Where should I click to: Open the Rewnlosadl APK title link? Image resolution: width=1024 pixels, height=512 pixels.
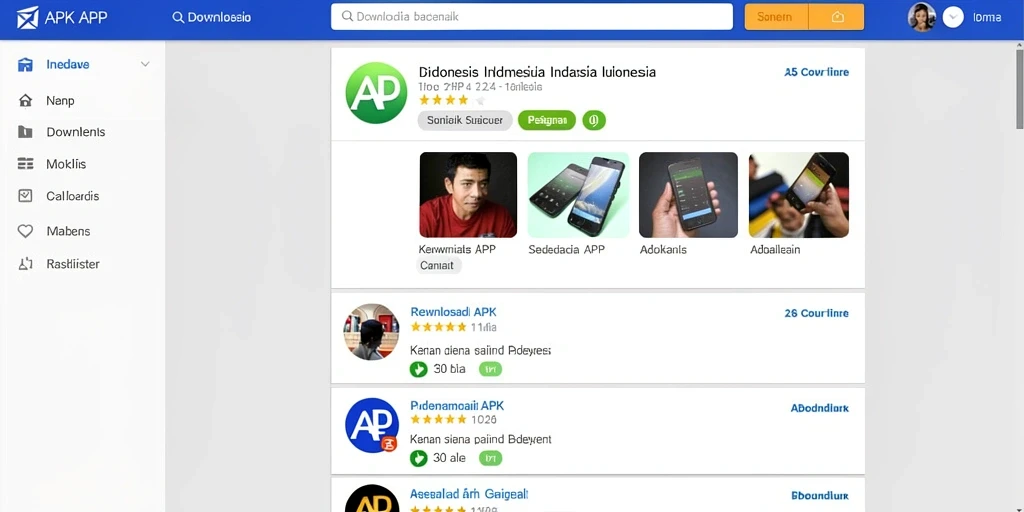[x=453, y=312]
